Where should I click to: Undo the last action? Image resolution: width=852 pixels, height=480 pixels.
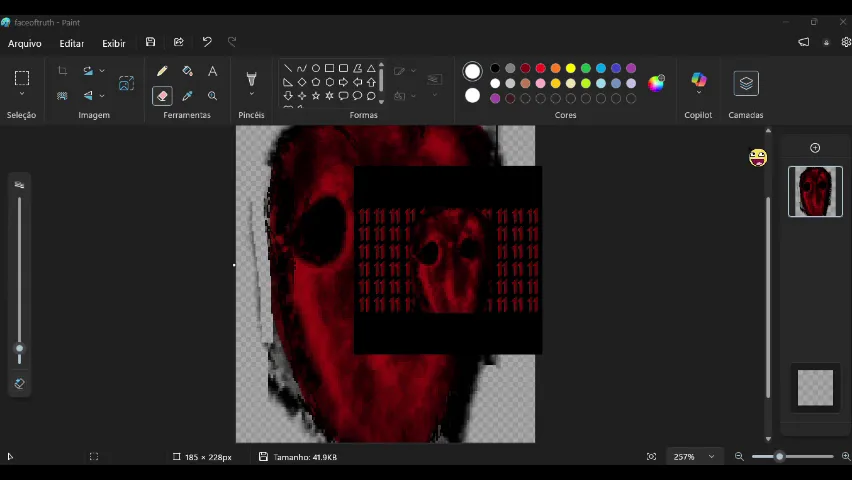point(207,42)
